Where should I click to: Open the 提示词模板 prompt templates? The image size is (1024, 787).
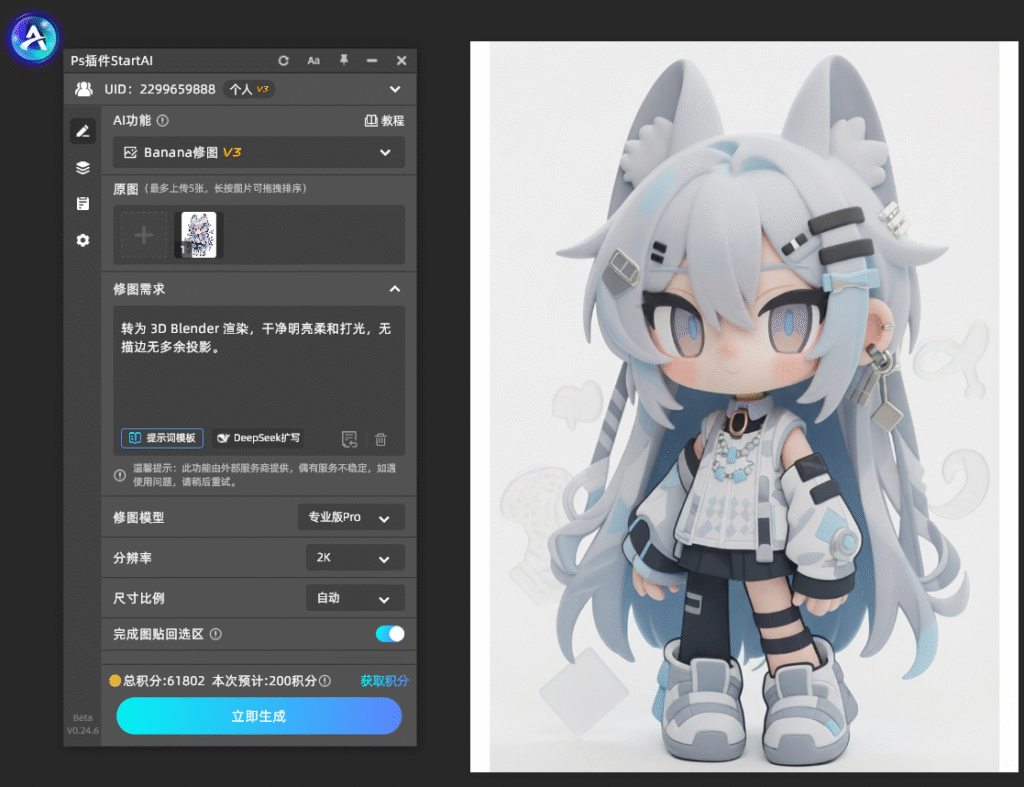(x=162, y=438)
